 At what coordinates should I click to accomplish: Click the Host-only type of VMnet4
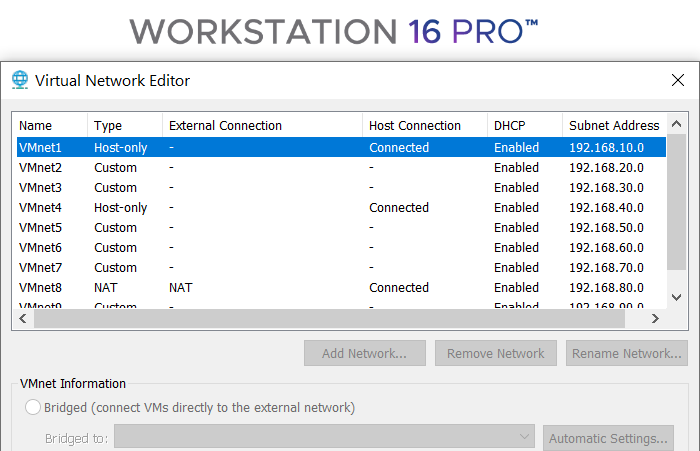pyautogui.click(x=121, y=208)
